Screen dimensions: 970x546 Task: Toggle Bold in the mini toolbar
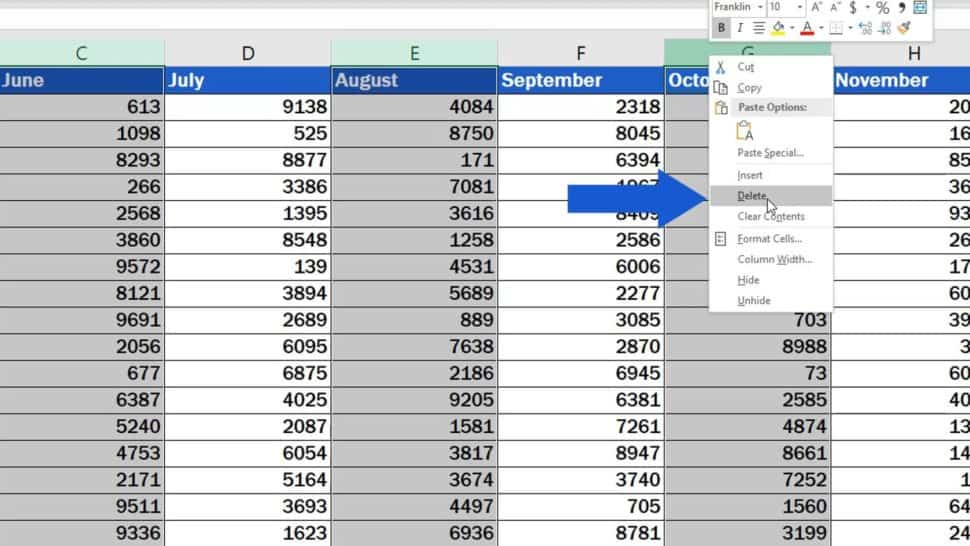pos(721,28)
